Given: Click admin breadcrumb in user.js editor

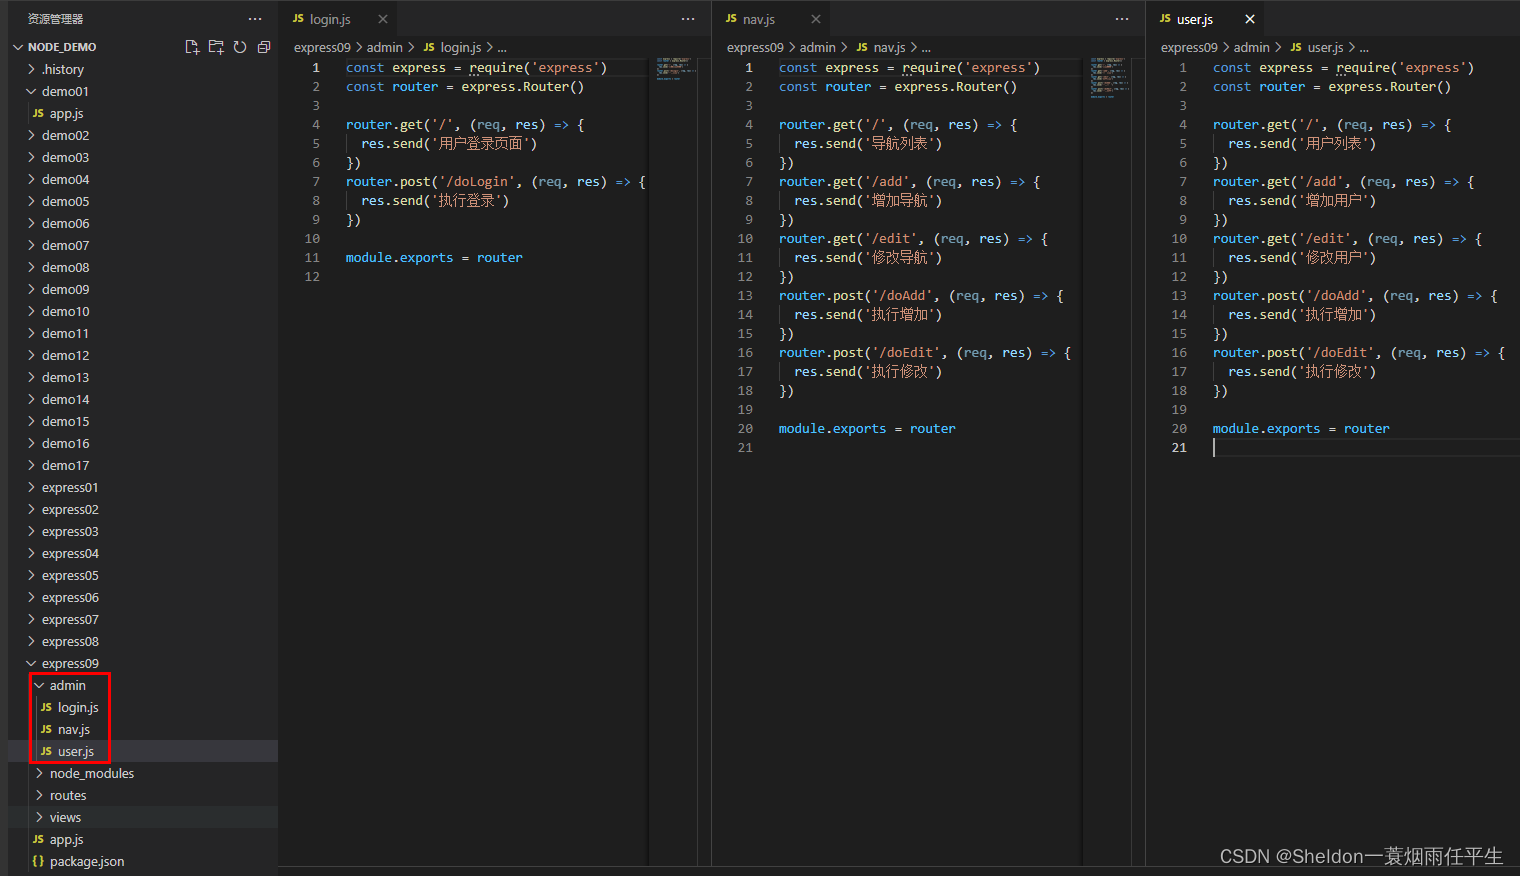Looking at the screenshot, I should [1252, 47].
